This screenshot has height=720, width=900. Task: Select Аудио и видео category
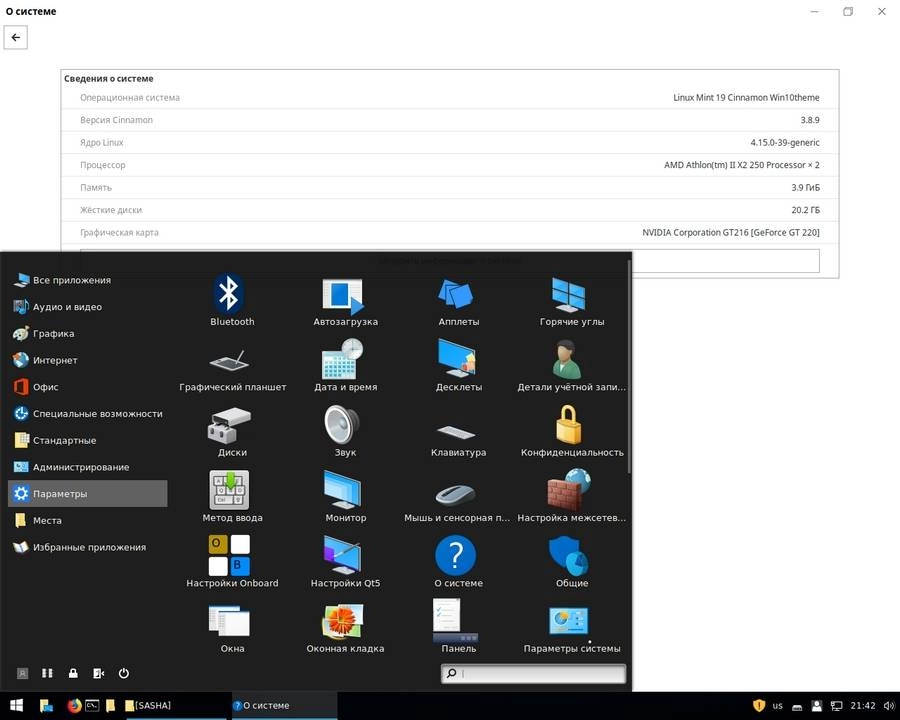88,307
